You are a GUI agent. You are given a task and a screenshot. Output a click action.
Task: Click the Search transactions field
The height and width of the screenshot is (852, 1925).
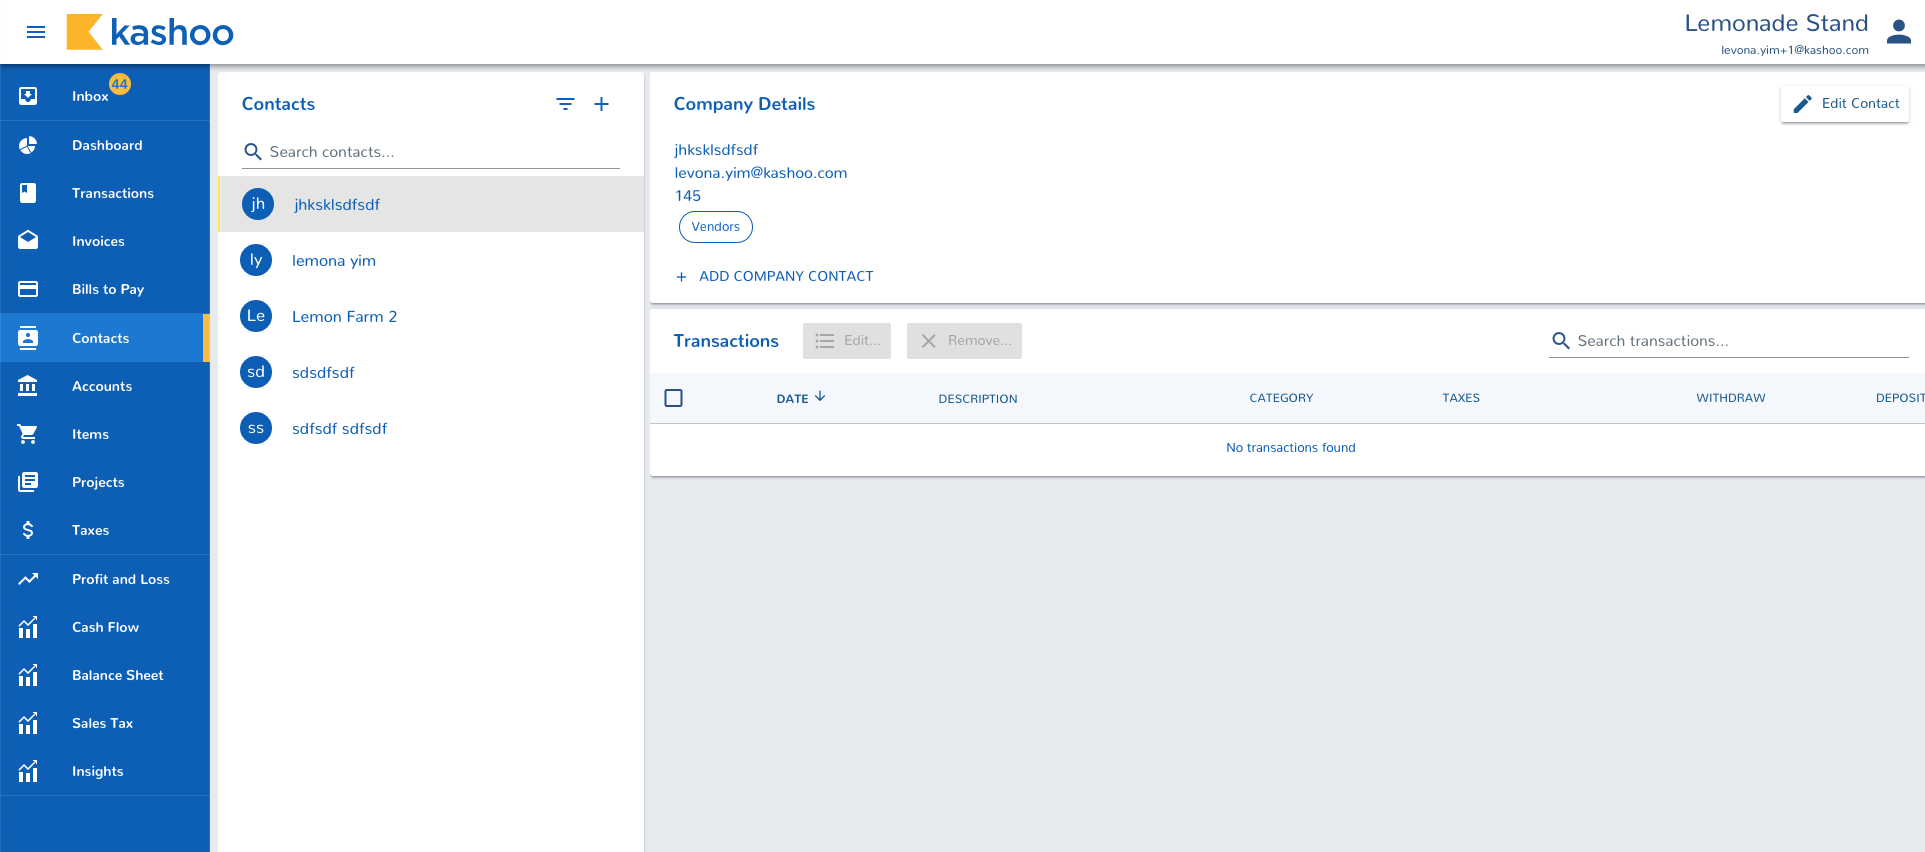click(x=1740, y=341)
